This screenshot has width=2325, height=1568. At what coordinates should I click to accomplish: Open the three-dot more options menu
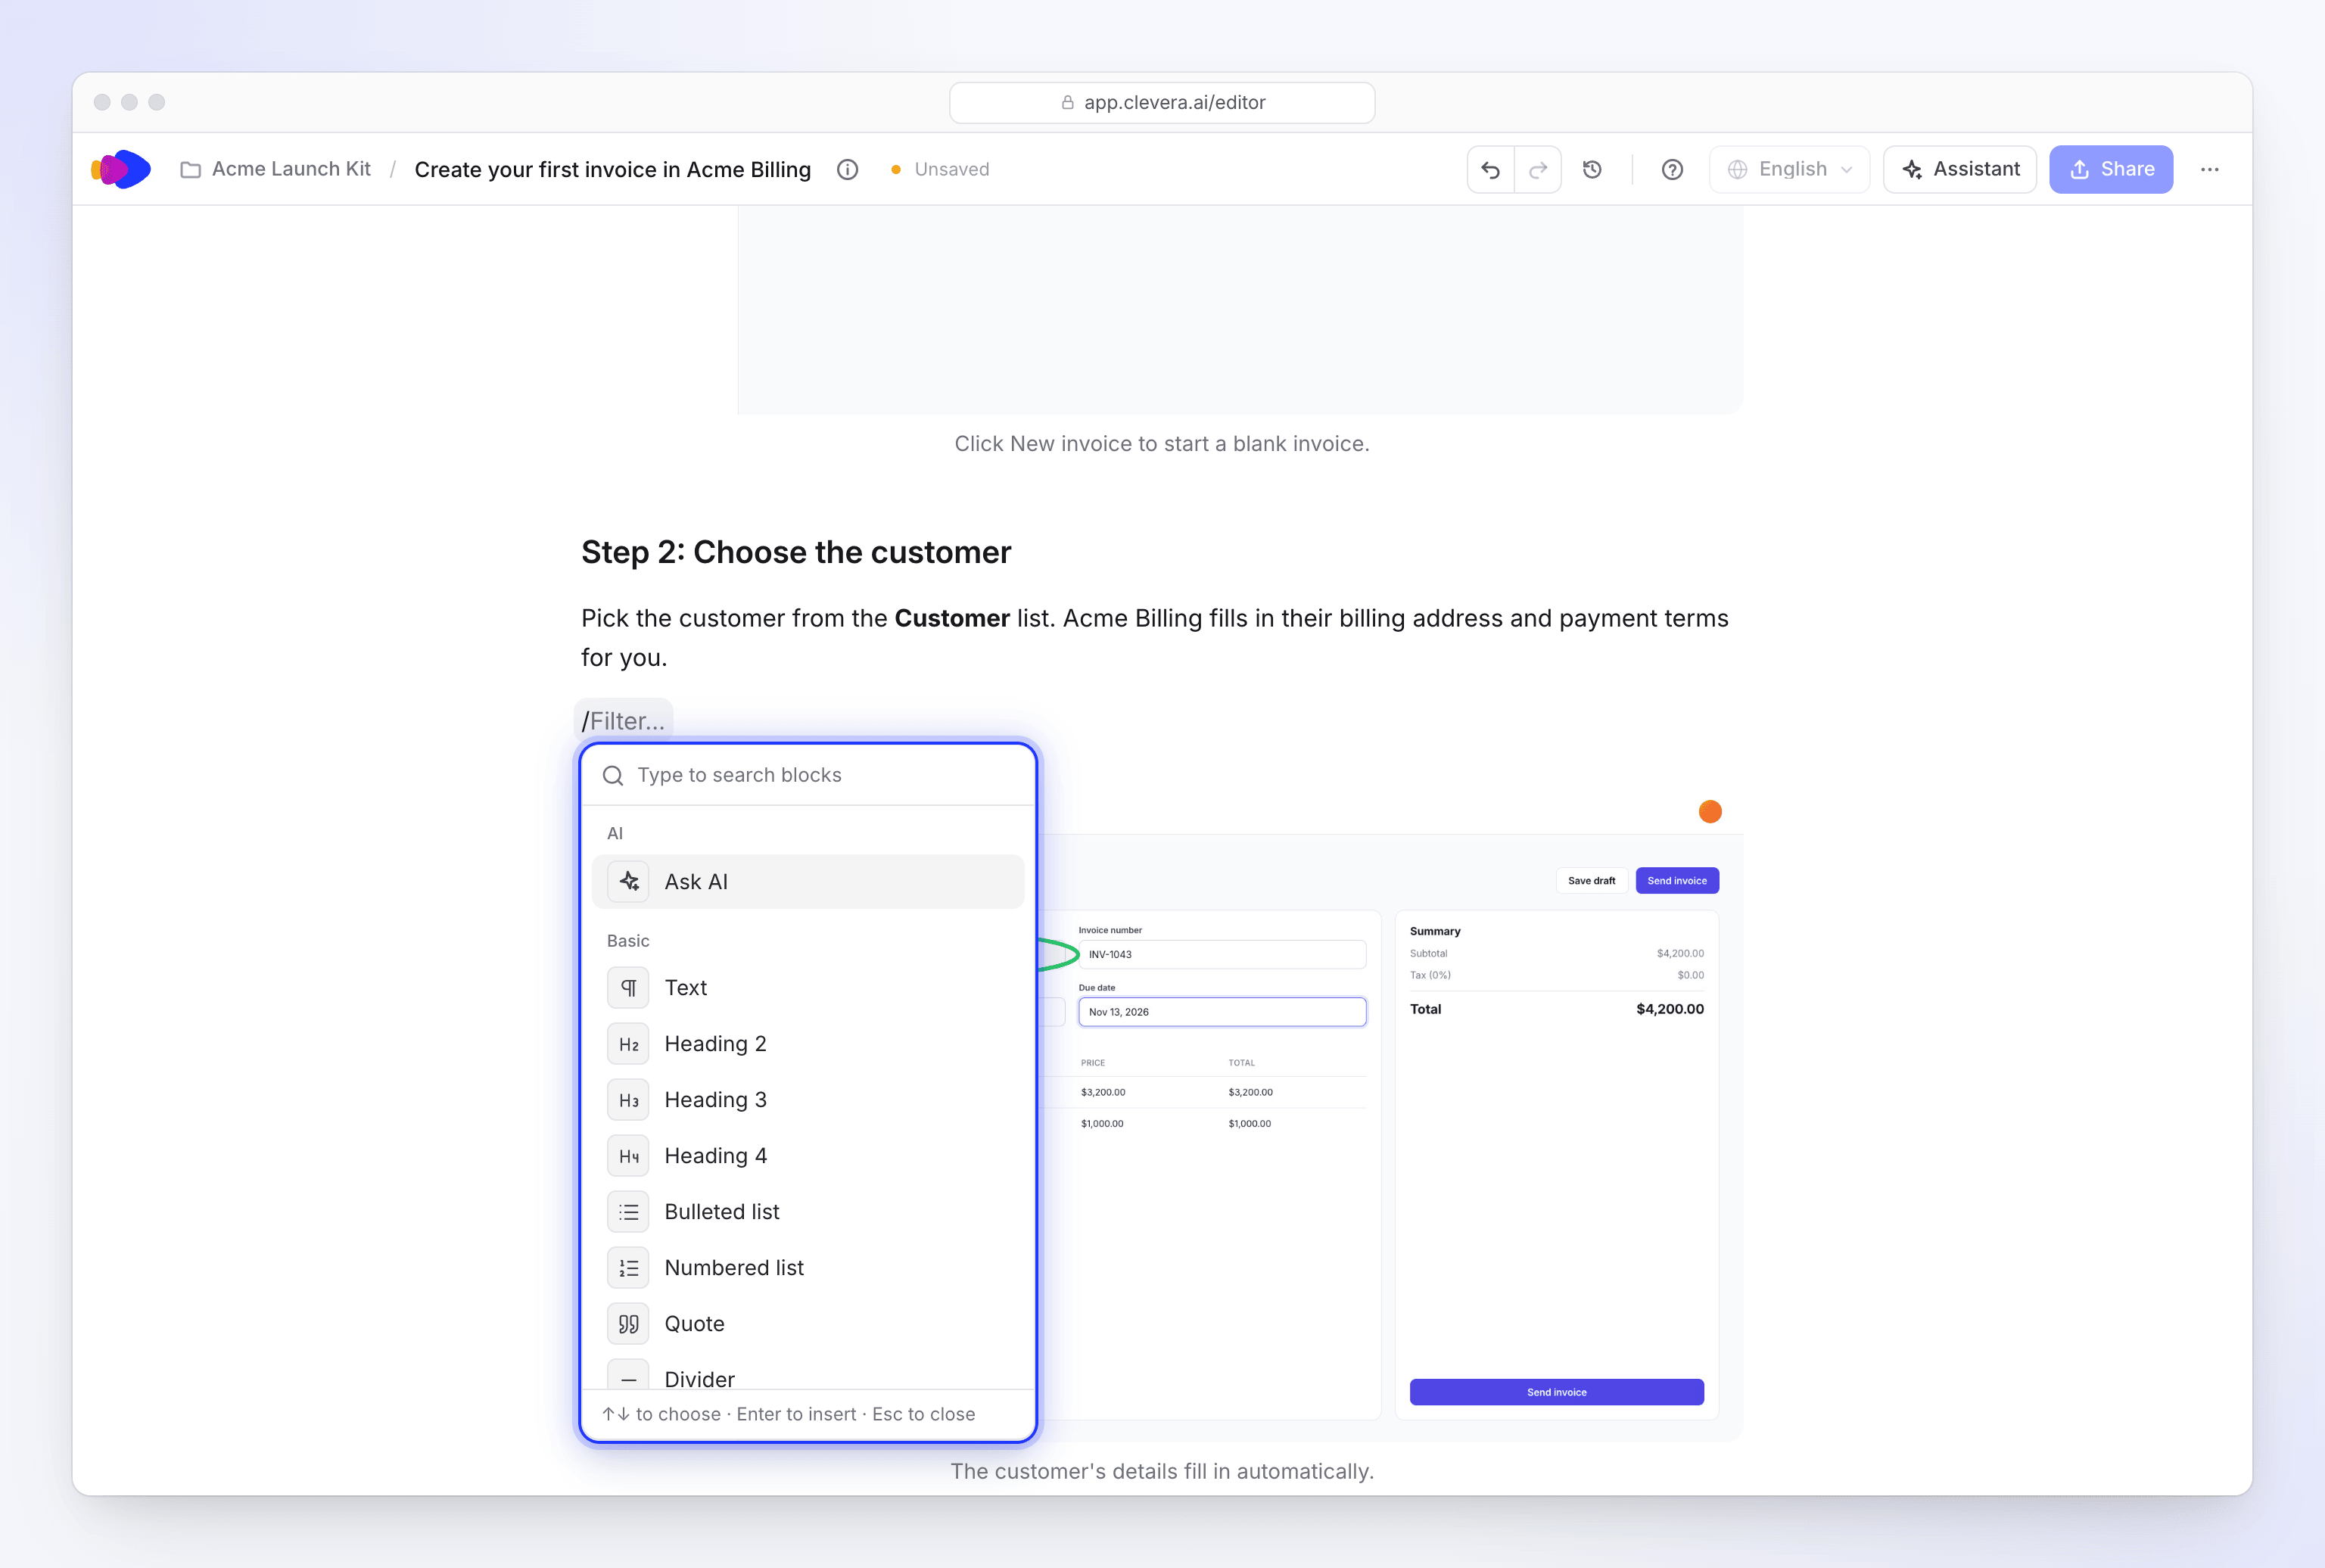pos(2210,169)
